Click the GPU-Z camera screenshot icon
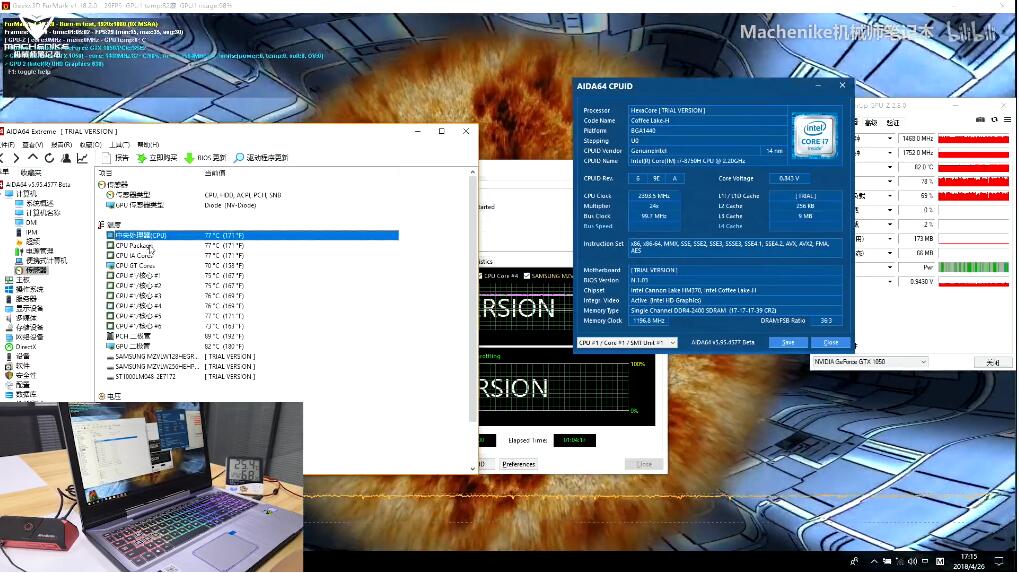The height and width of the screenshot is (573, 1019). [980, 120]
